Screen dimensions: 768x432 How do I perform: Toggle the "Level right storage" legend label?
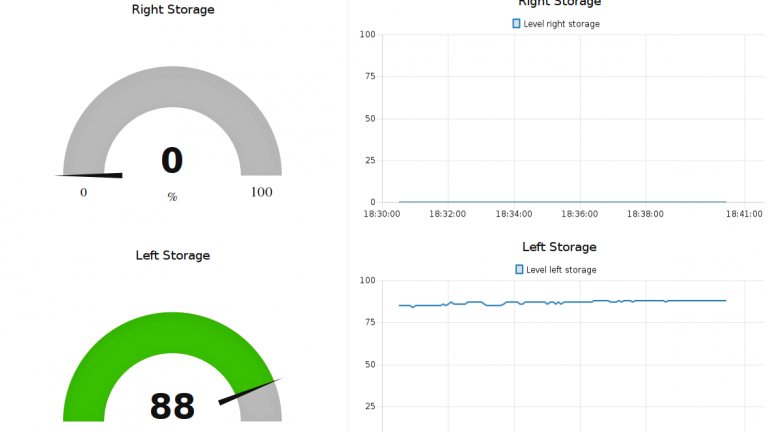(561, 23)
